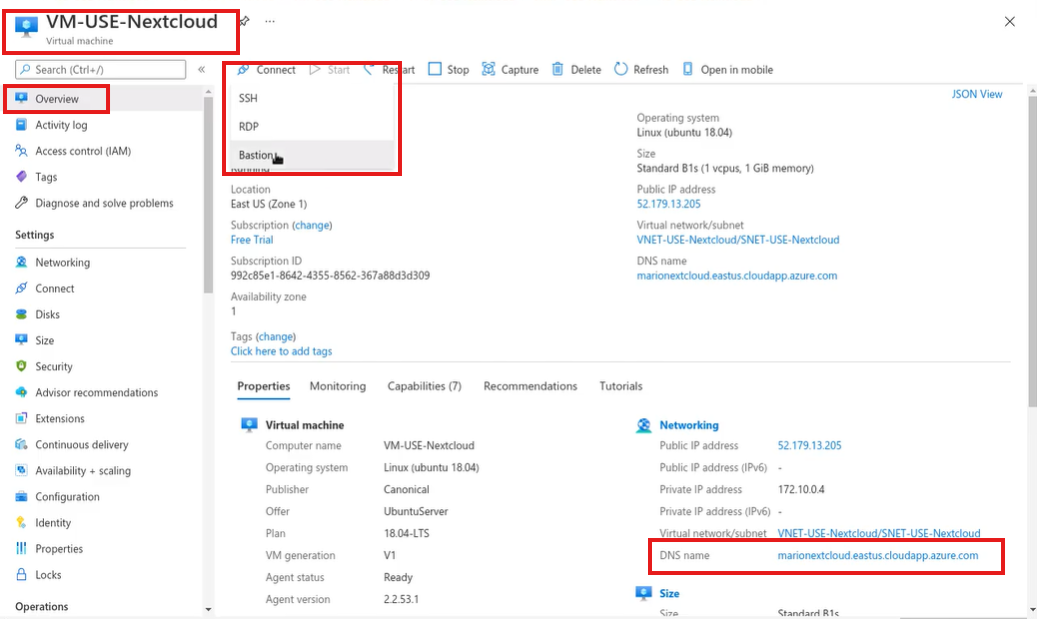1037x619 pixels.
Task: Open the ellipsis more options menu
Action: [270, 21]
